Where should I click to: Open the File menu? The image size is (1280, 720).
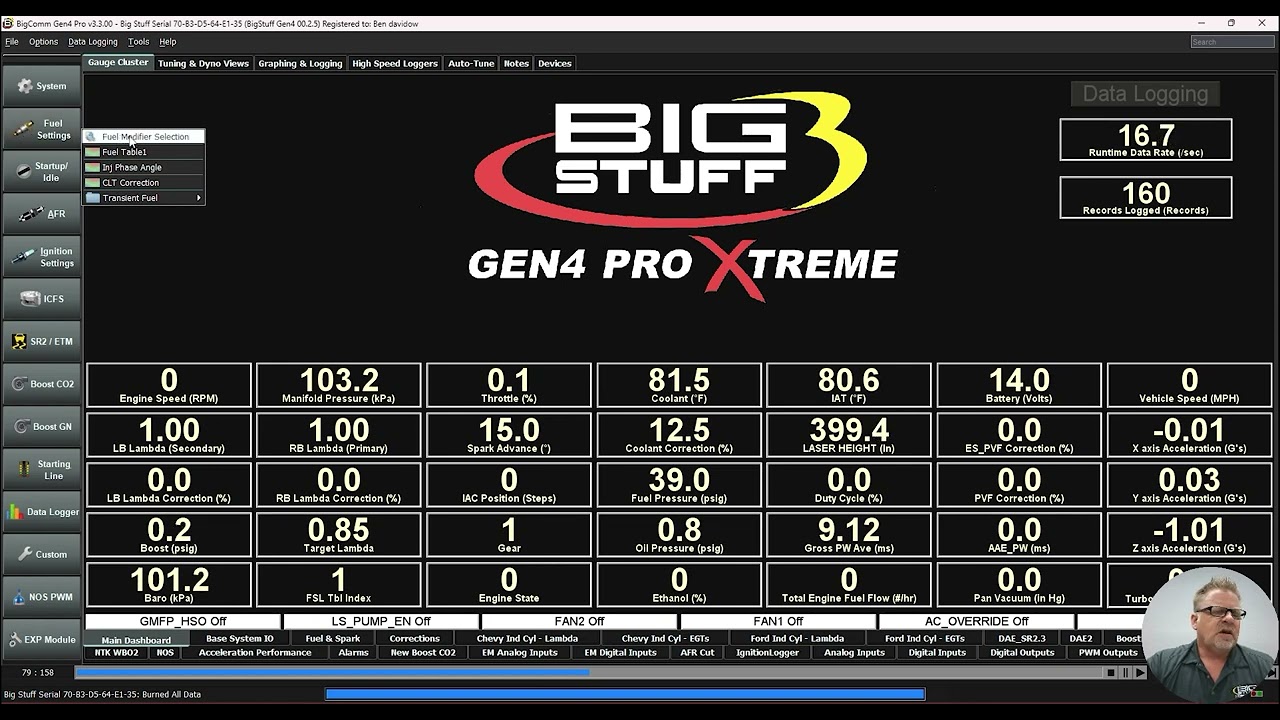click(12, 42)
